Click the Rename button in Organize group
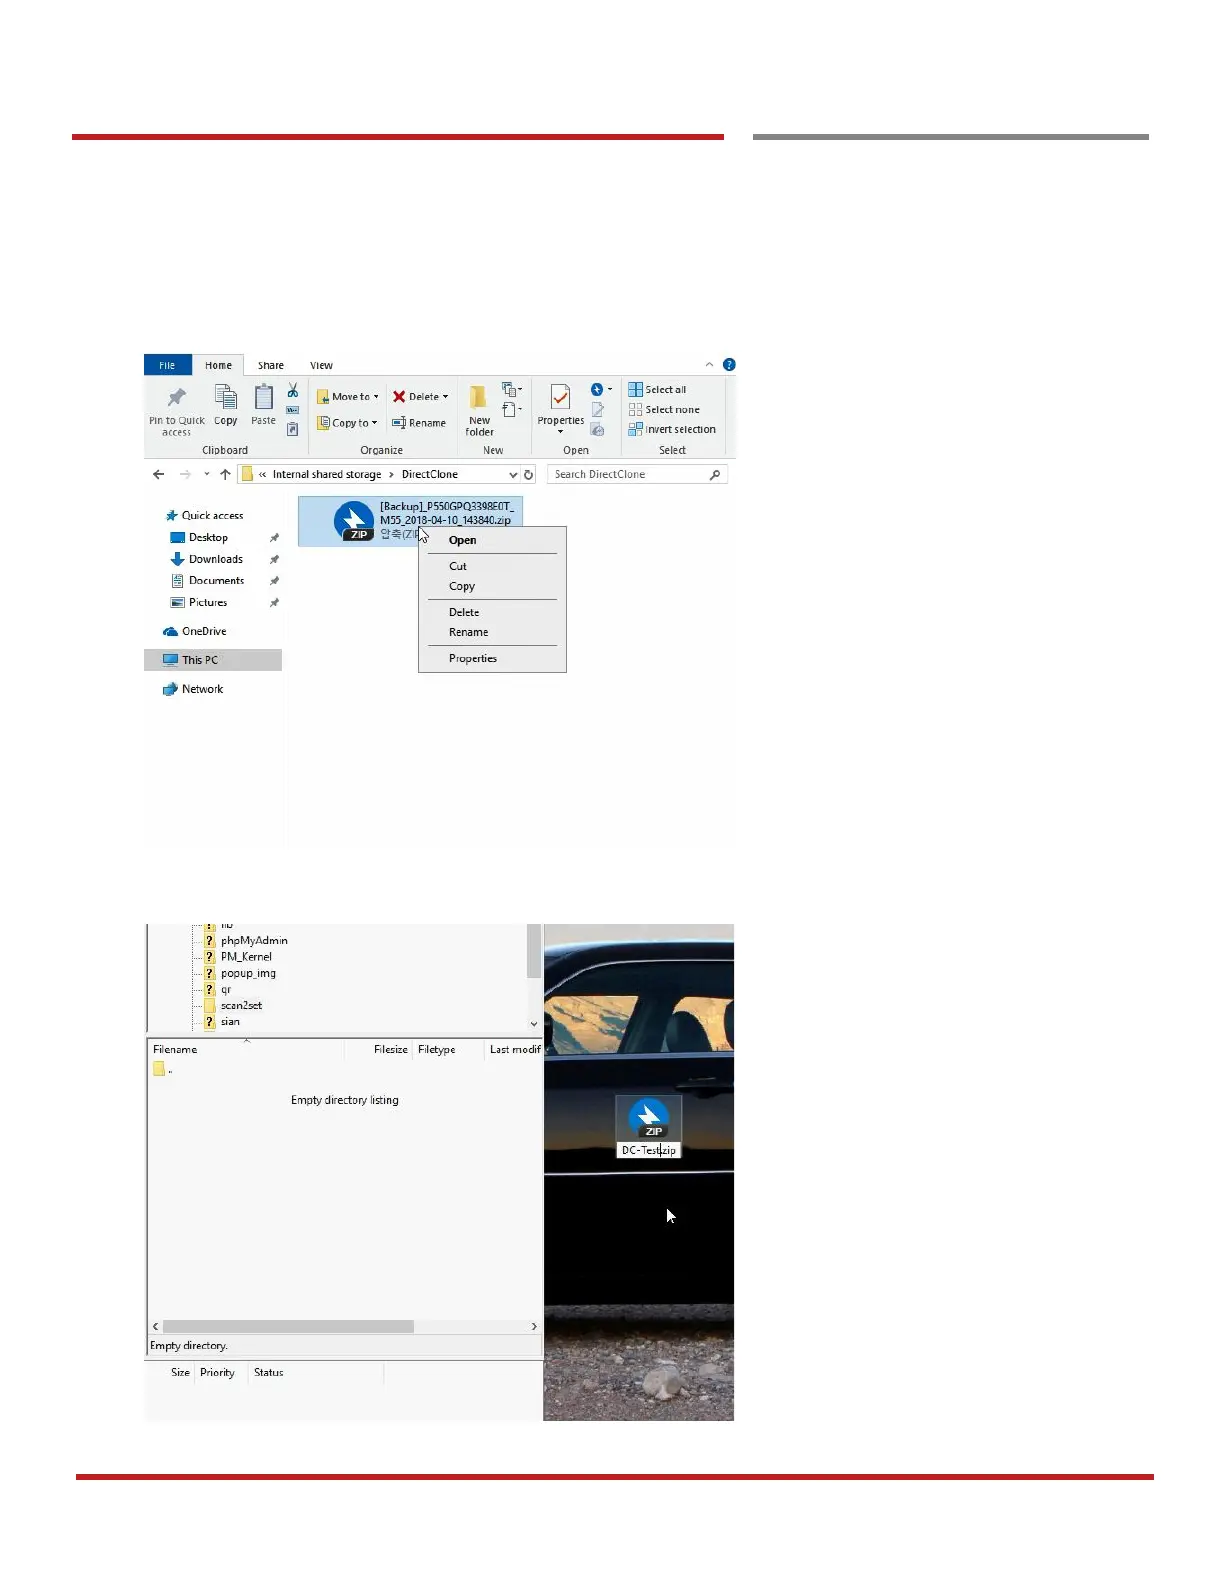The height and width of the screenshot is (1584, 1224). coord(419,423)
